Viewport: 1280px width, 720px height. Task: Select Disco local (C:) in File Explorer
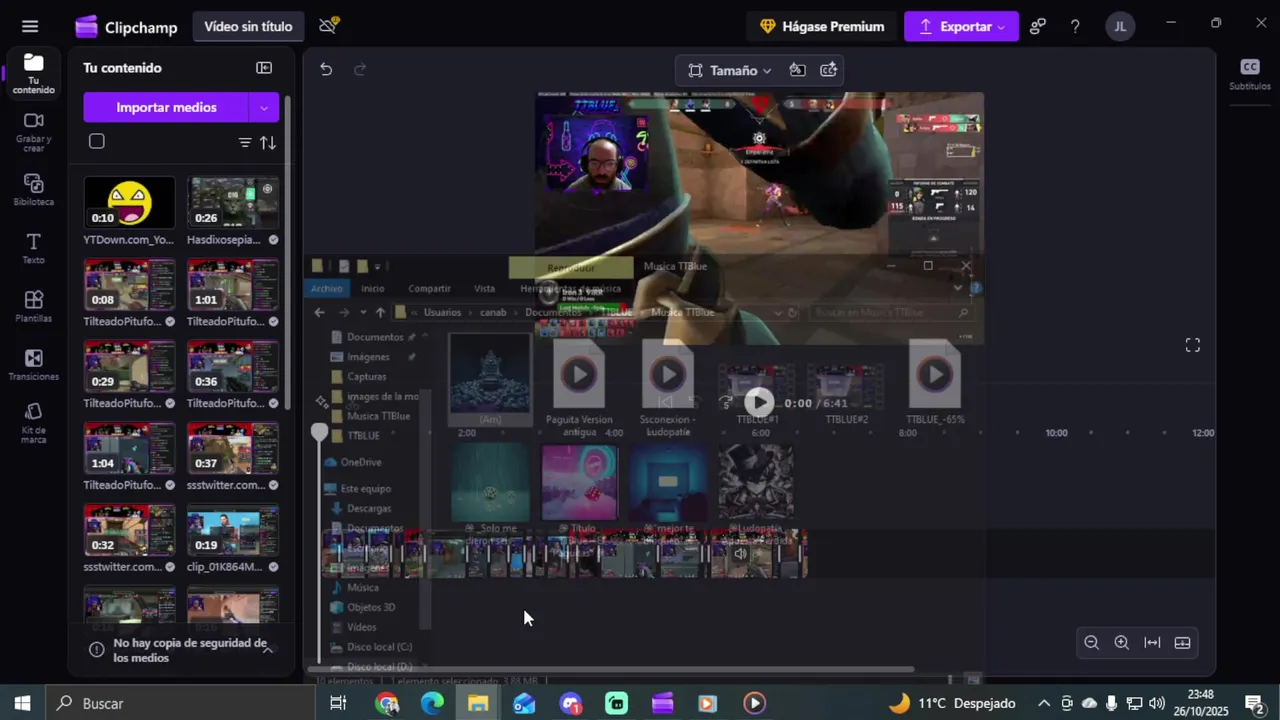pos(378,647)
